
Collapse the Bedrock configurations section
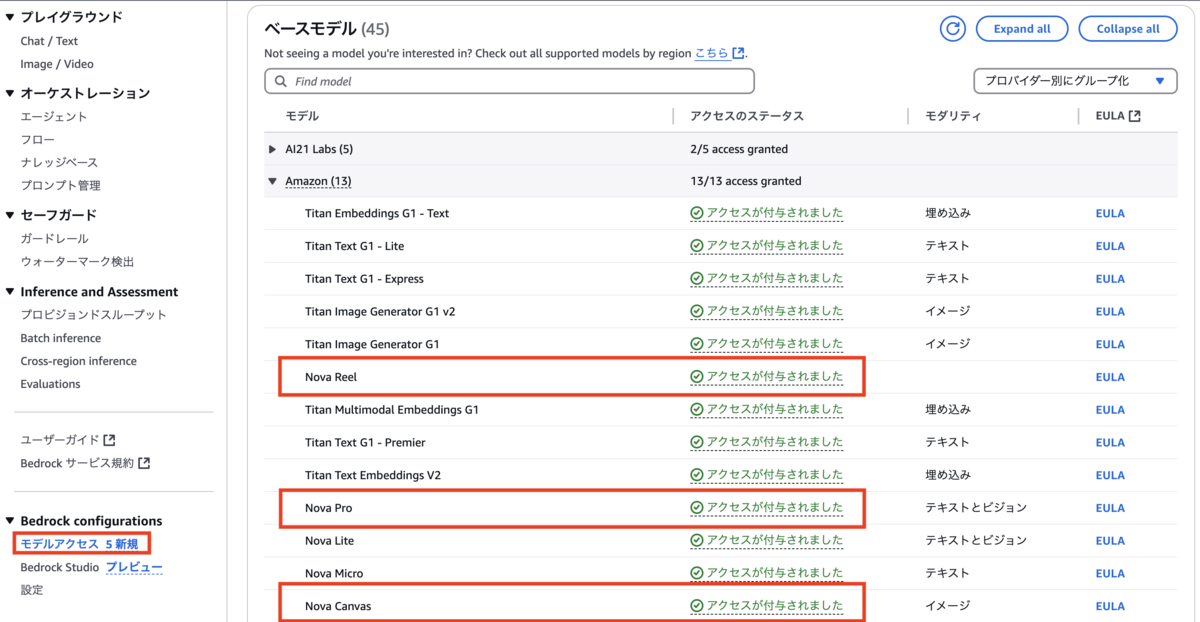click(10, 521)
